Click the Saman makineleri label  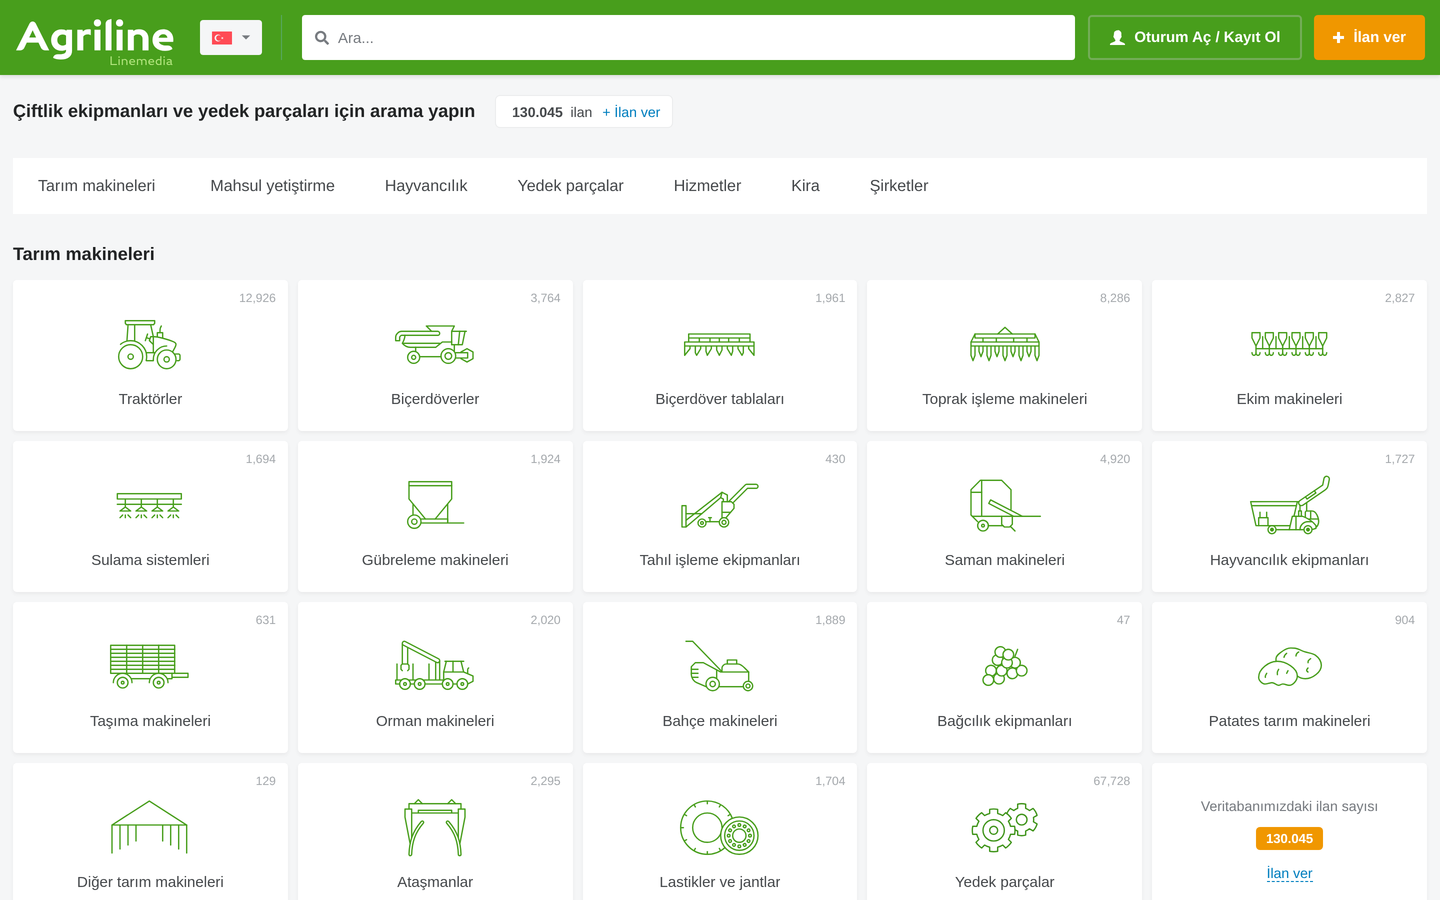[1005, 560]
